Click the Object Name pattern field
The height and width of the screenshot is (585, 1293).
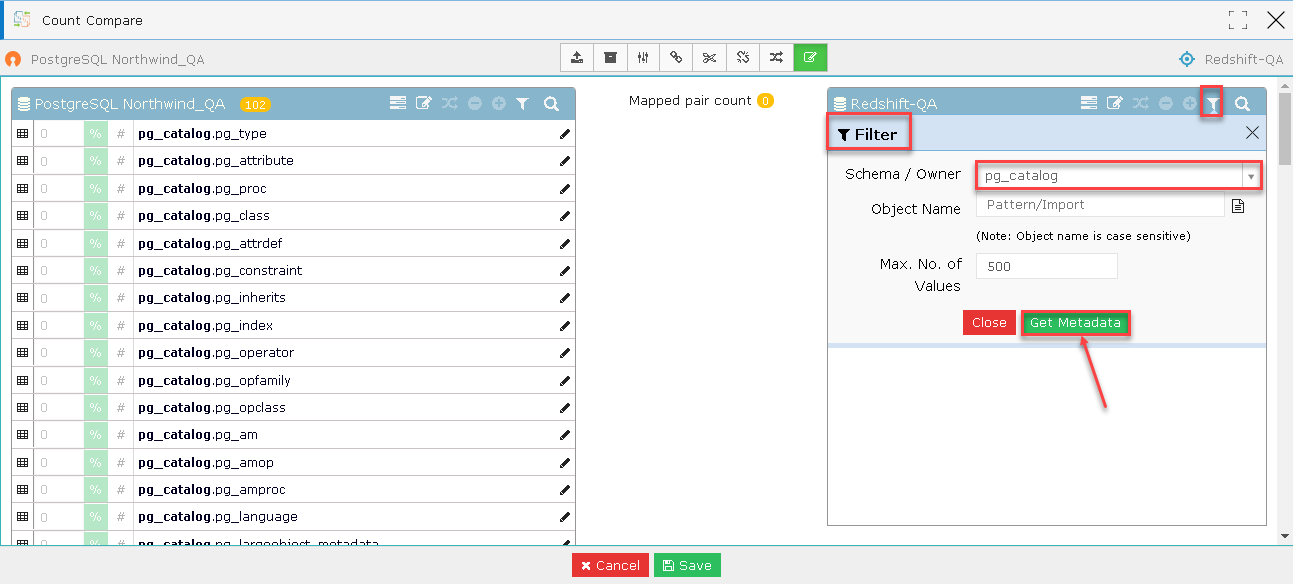tap(1100, 205)
